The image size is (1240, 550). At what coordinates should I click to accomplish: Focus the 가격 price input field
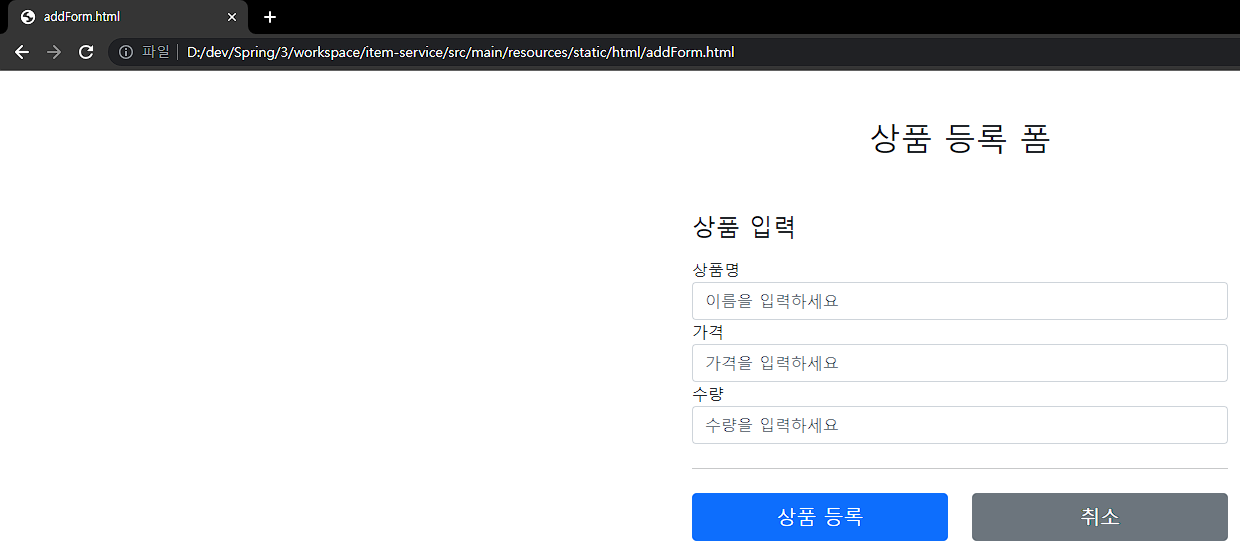[x=960, y=363]
